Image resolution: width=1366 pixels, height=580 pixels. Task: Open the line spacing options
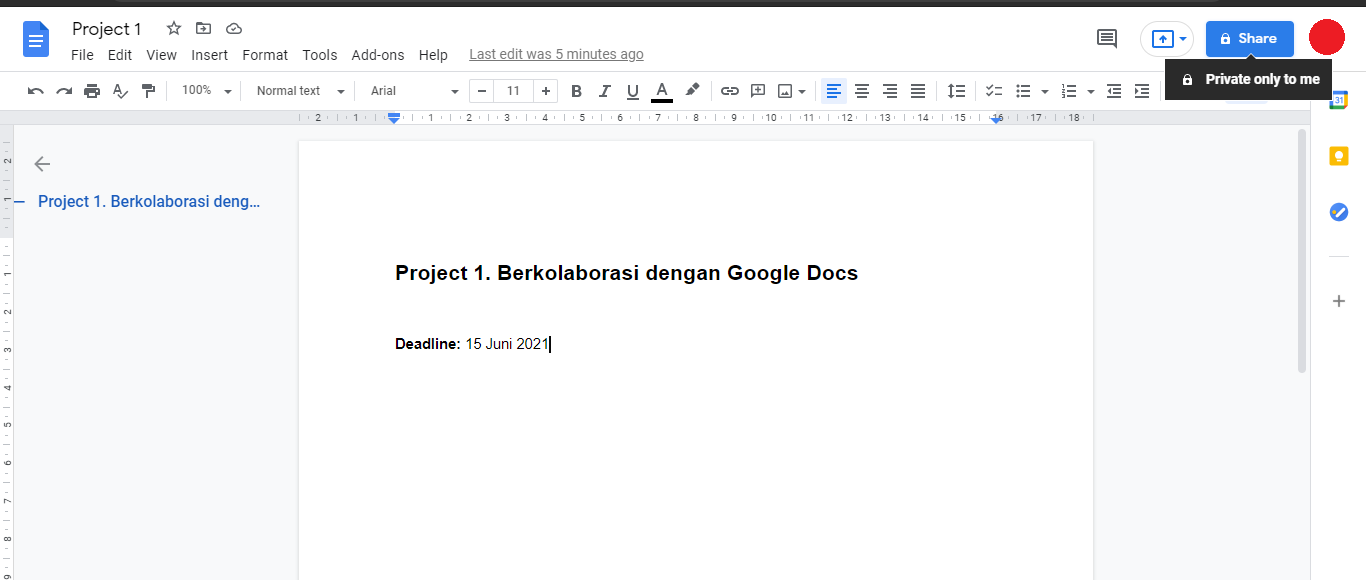pos(957,91)
